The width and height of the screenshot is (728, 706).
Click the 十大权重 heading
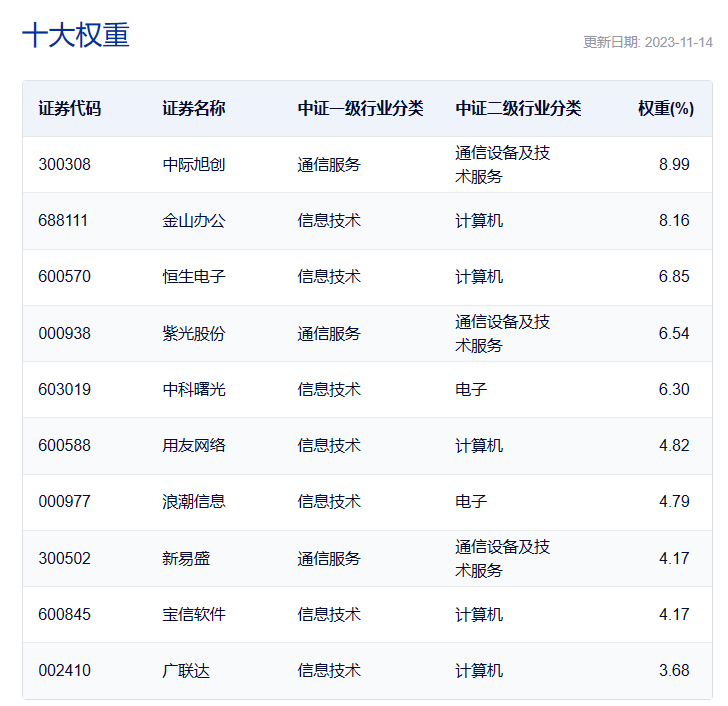76,35
